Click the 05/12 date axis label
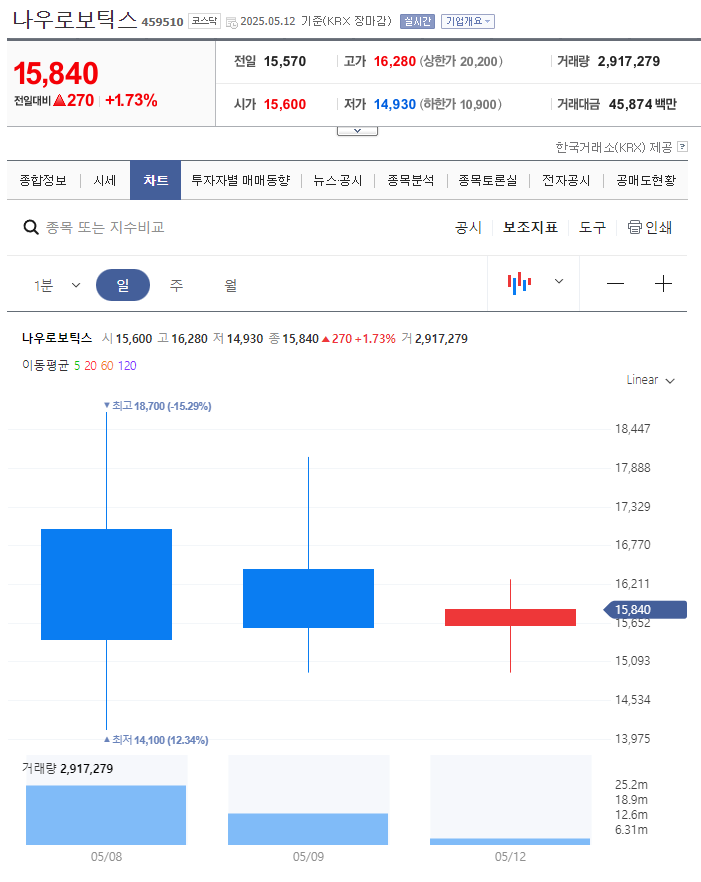The image size is (701, 882). [x=510, y=857]
